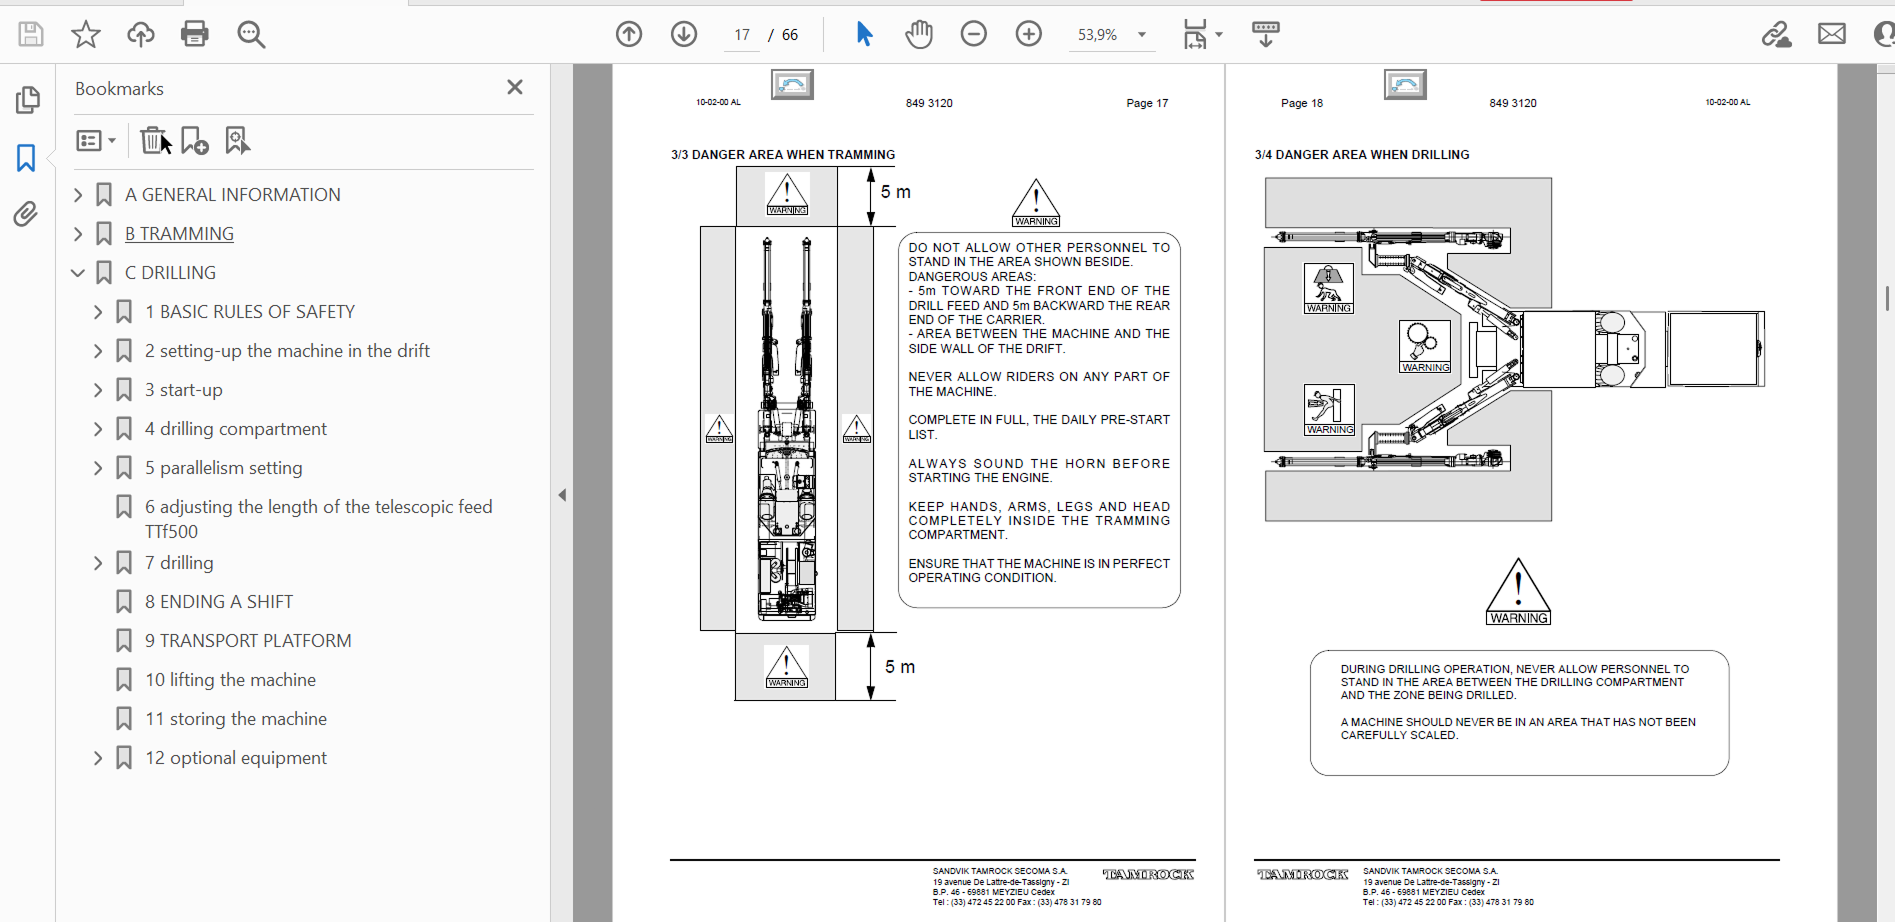1895x922 pixels.
Task: Toggle the Page Thumbnails panel
Action: (x=27, y=100)
